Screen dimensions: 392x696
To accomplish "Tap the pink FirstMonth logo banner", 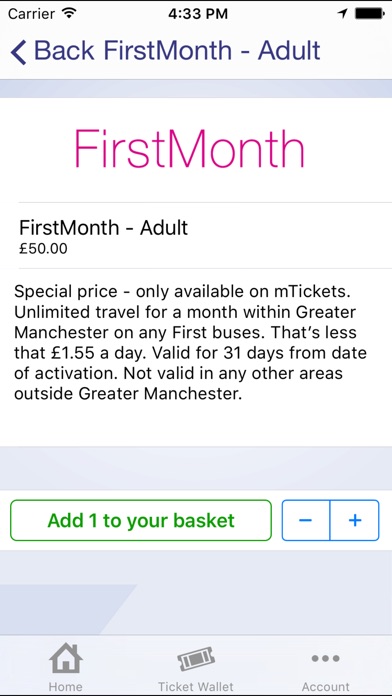I will pyautogui.click(x=189, y=148).
